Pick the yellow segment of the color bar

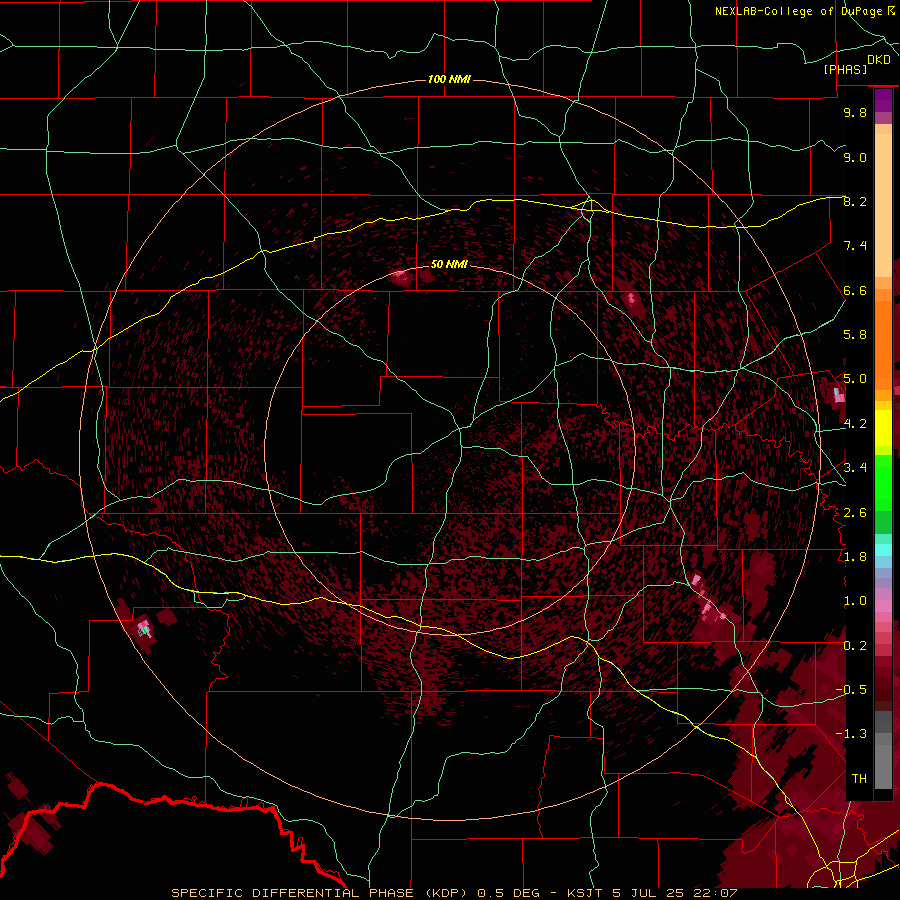pos(883,428)
